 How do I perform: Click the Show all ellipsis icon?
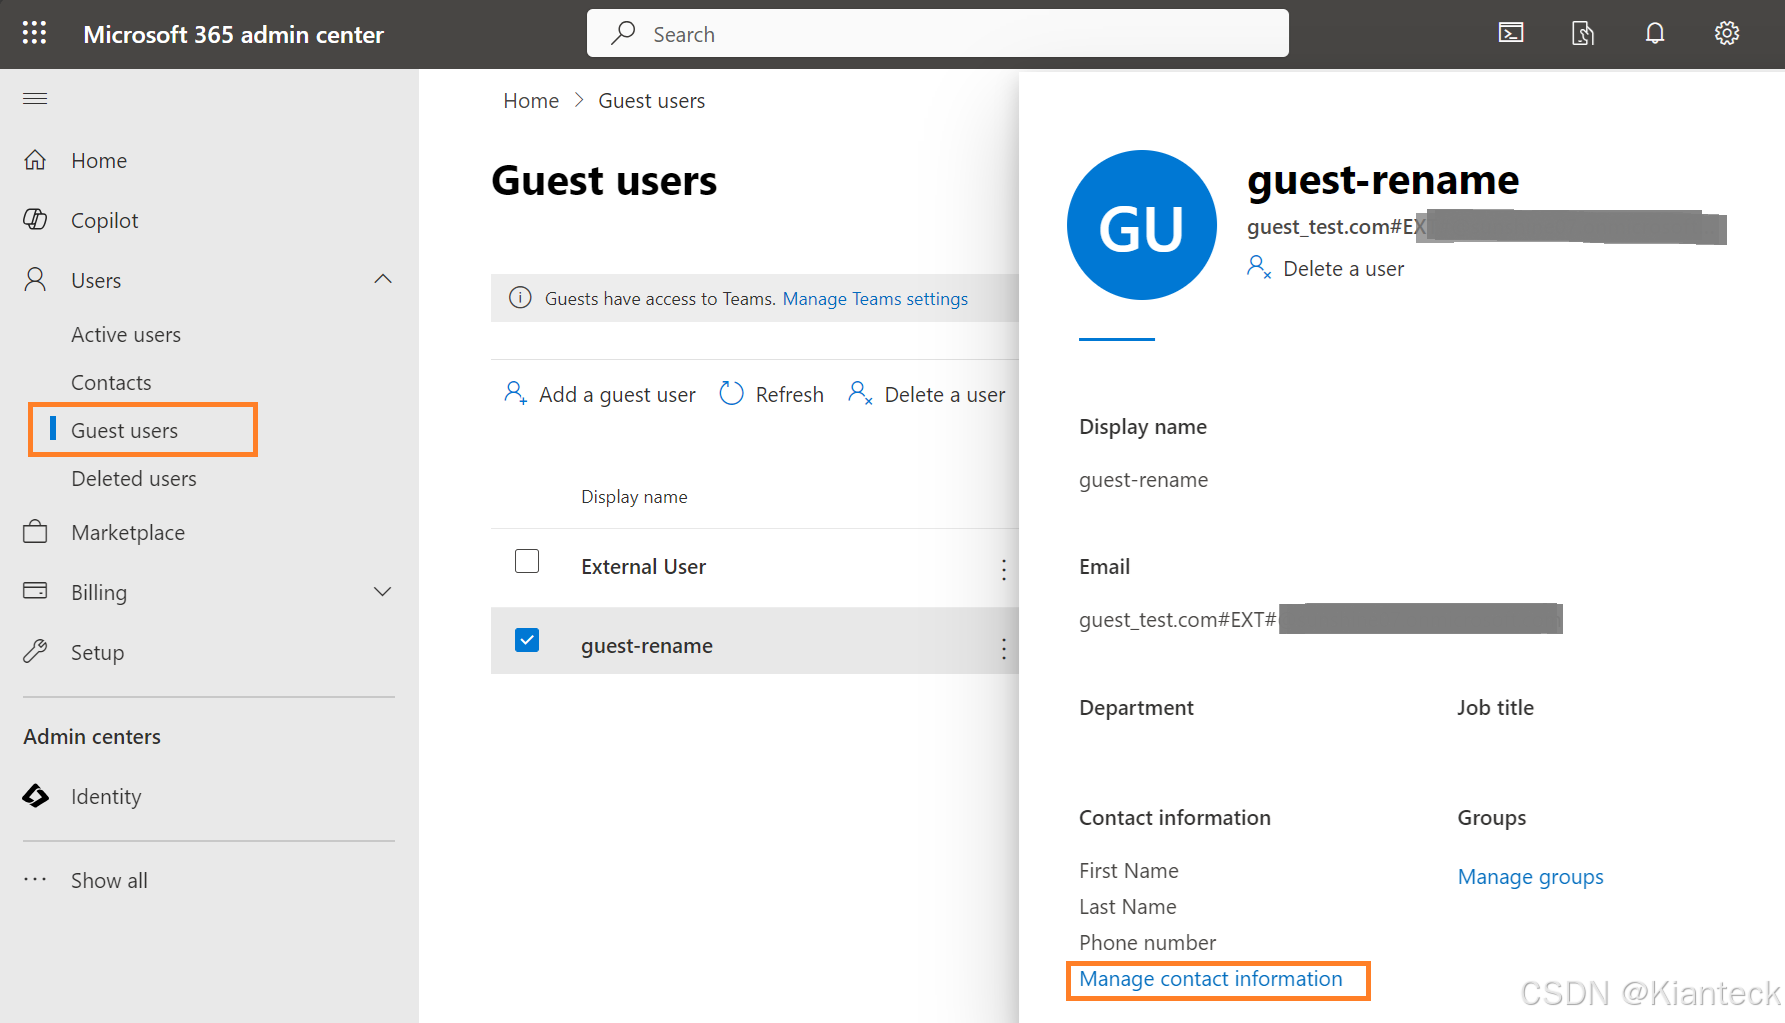35,880
